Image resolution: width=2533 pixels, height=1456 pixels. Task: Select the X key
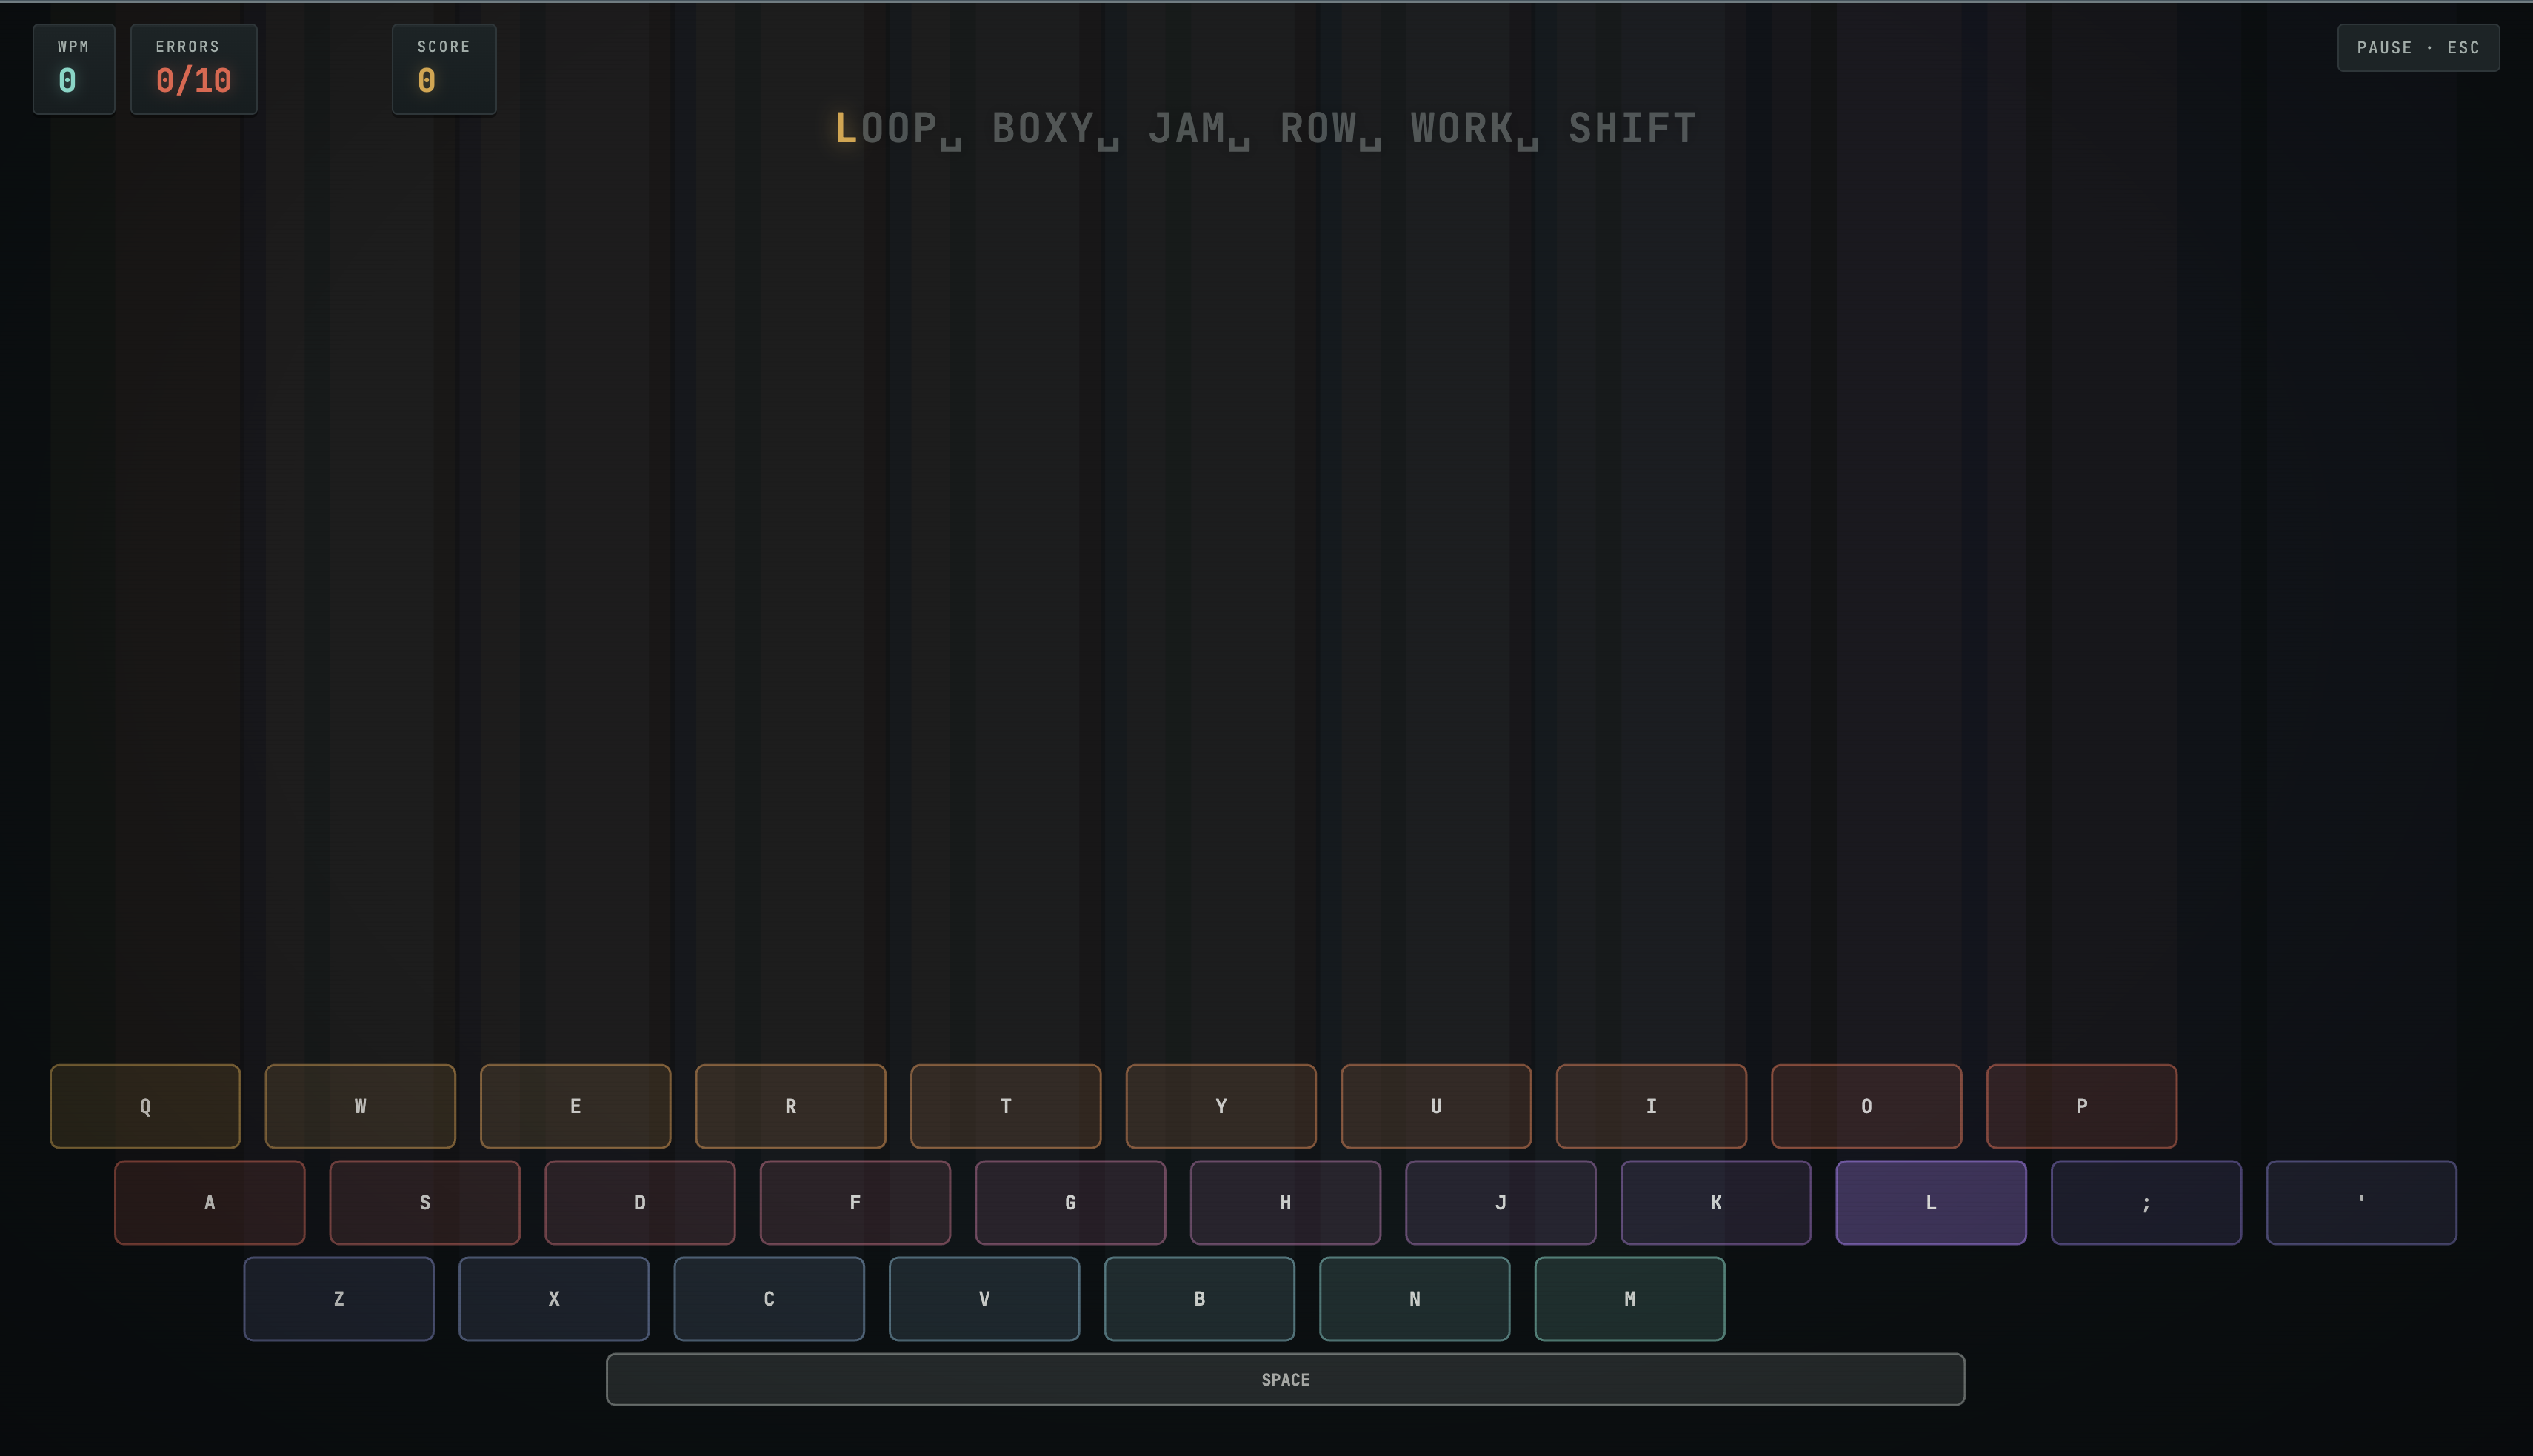point(554,1298)
